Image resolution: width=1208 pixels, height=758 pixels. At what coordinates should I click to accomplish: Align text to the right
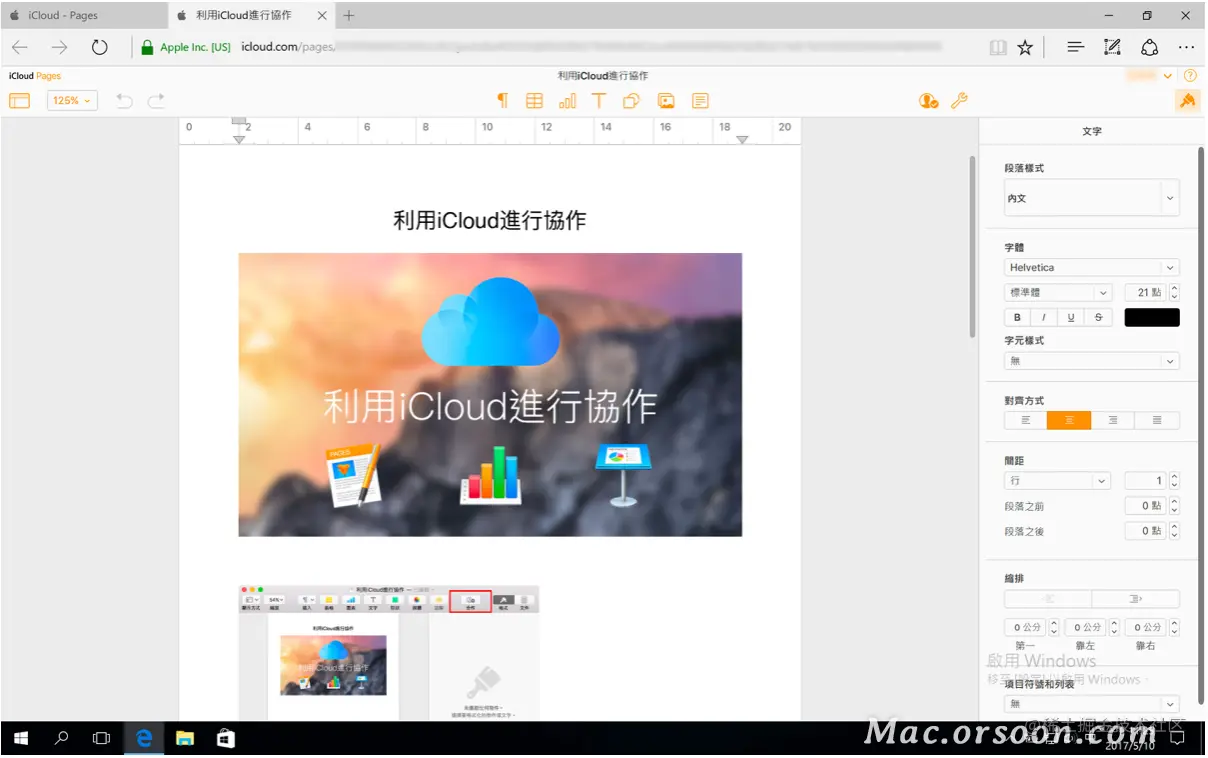point(1113,421)
